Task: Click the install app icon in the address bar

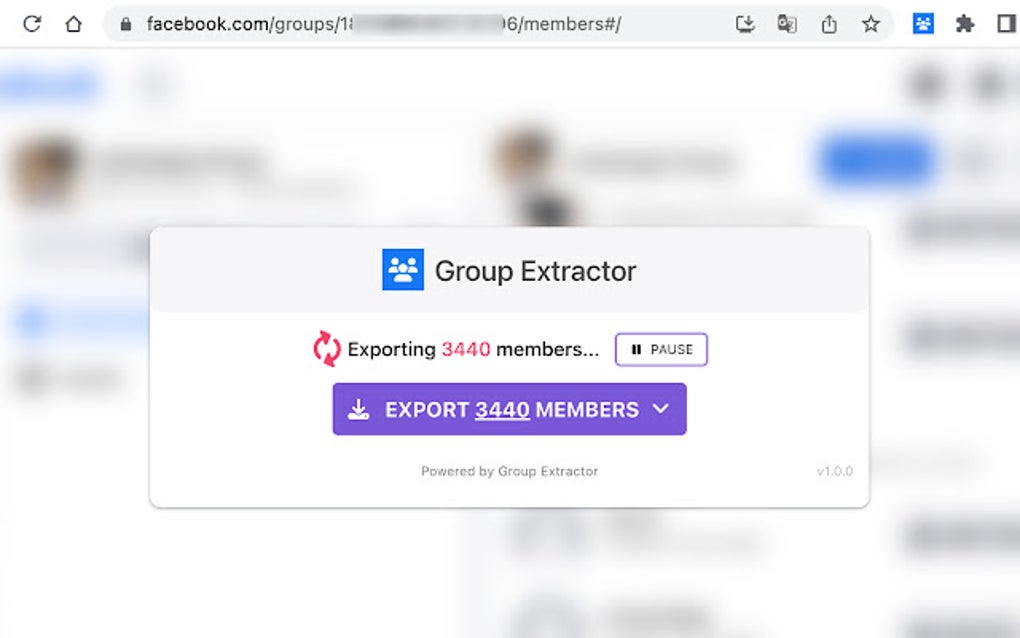Action: [745, 25]
